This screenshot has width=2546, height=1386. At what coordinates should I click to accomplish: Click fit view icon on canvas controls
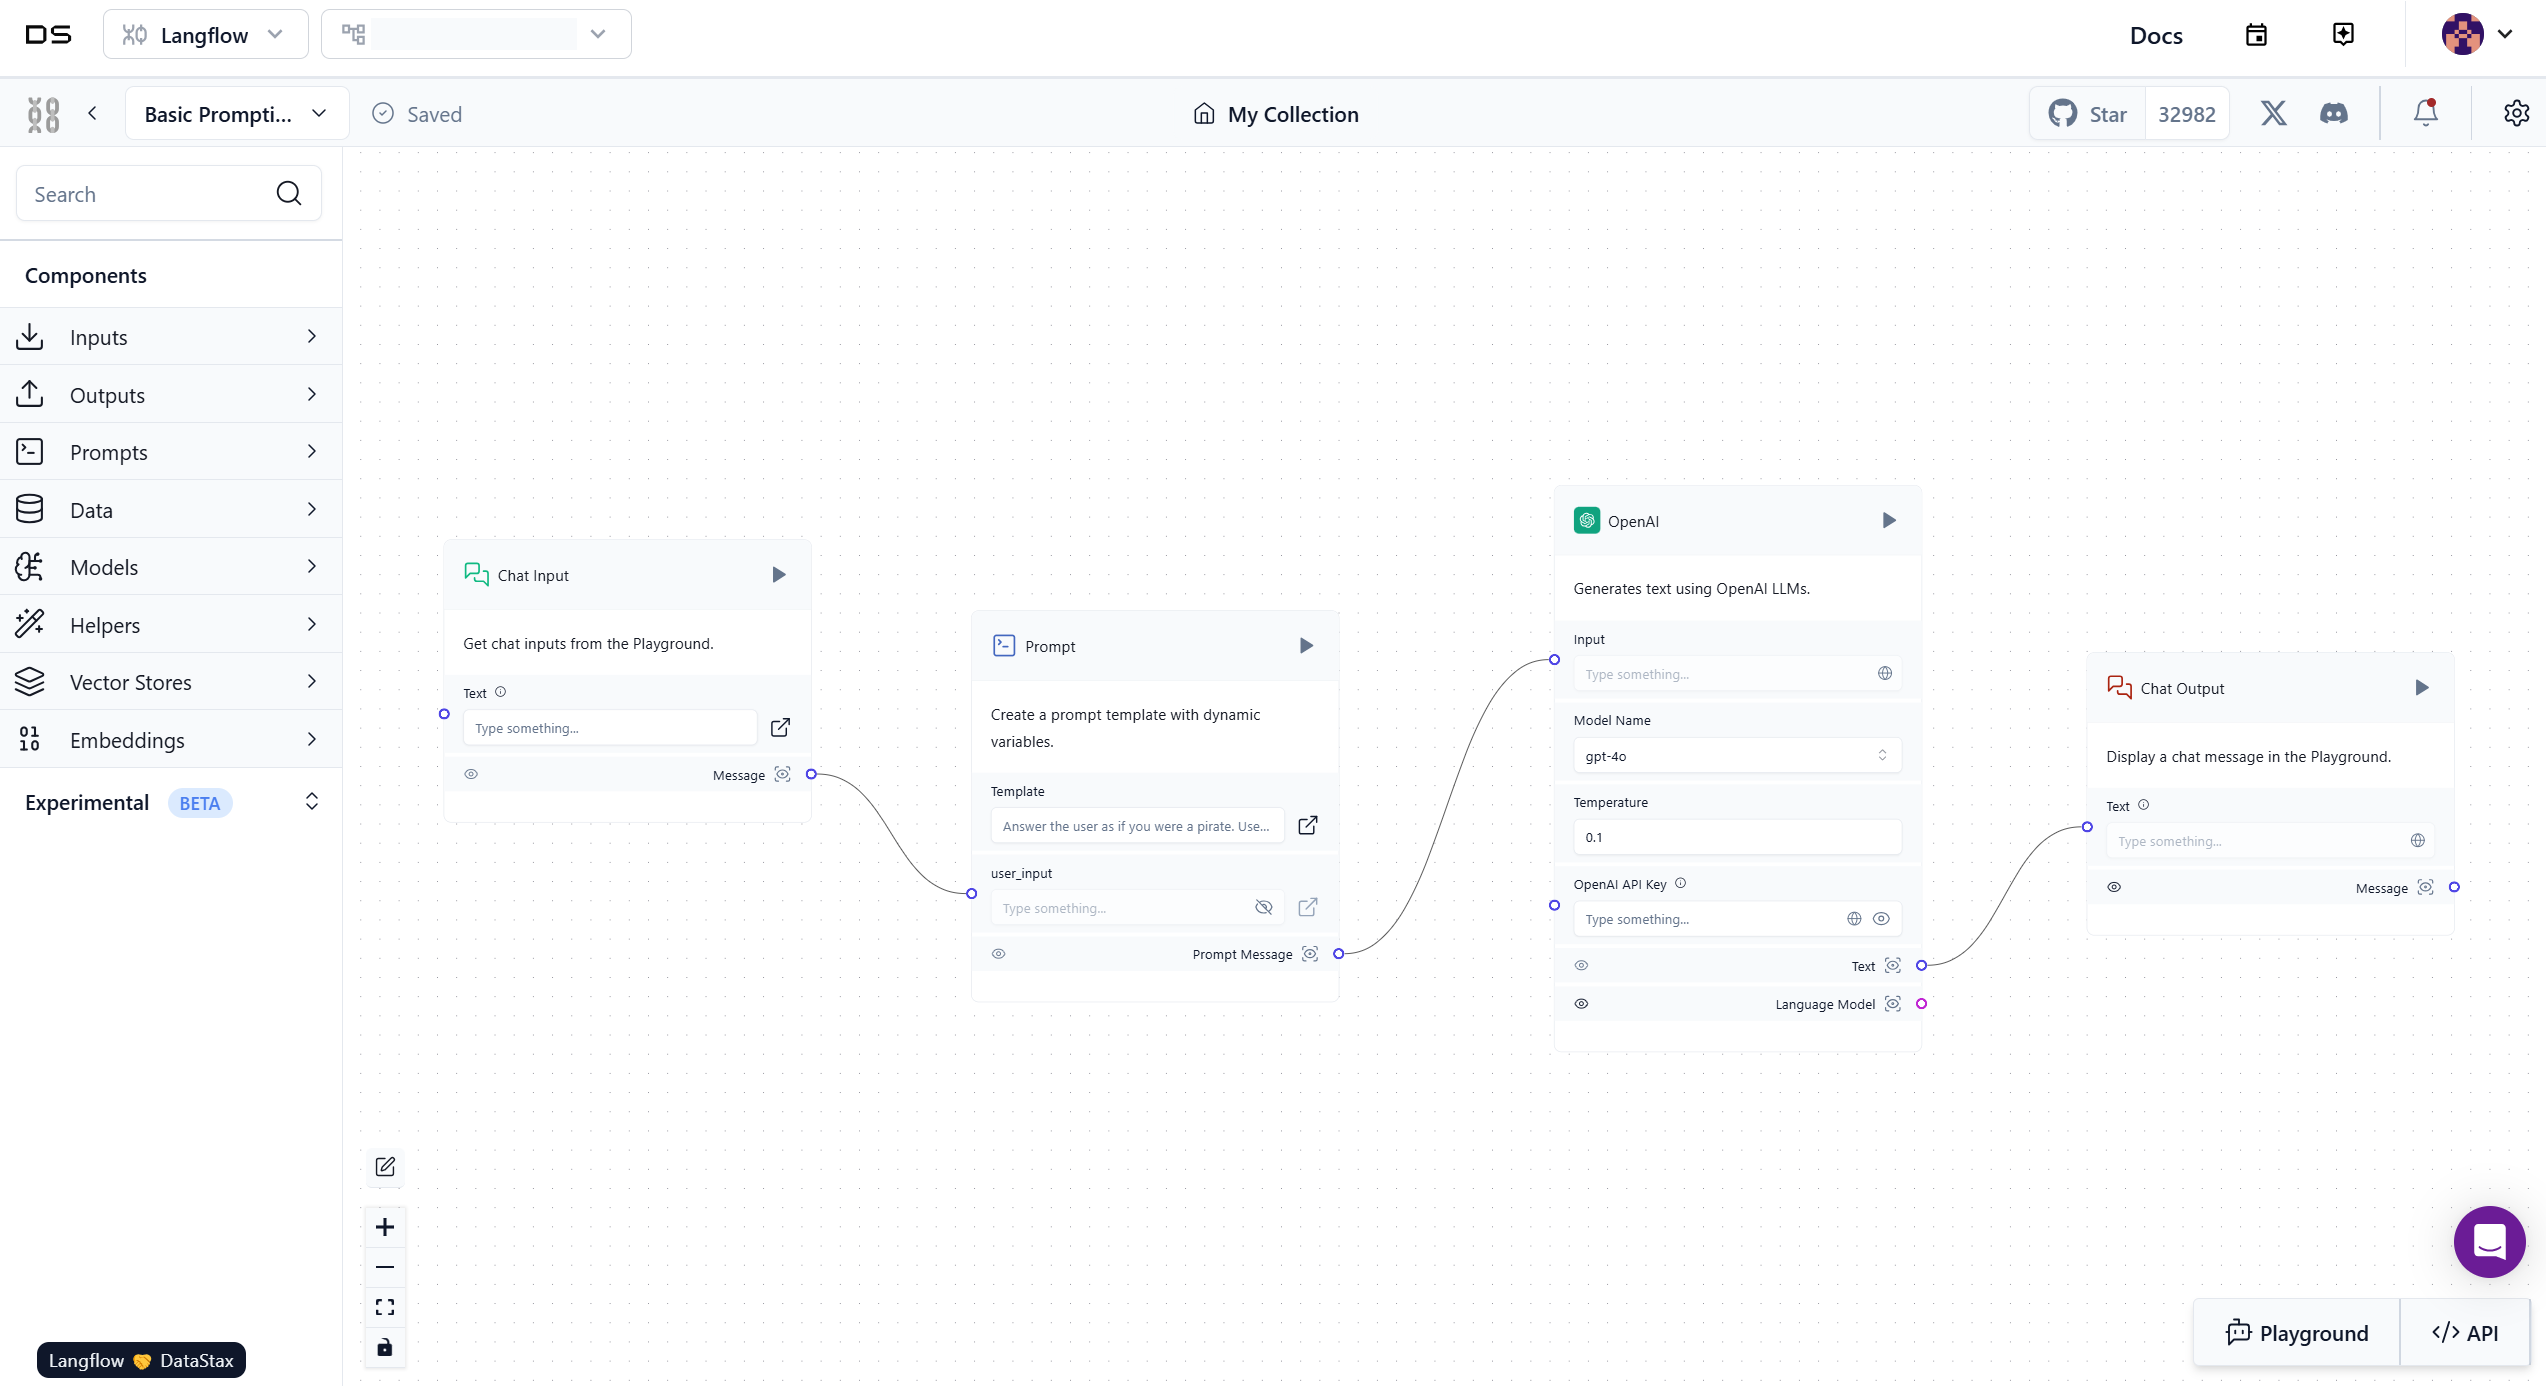(385, 1307)
